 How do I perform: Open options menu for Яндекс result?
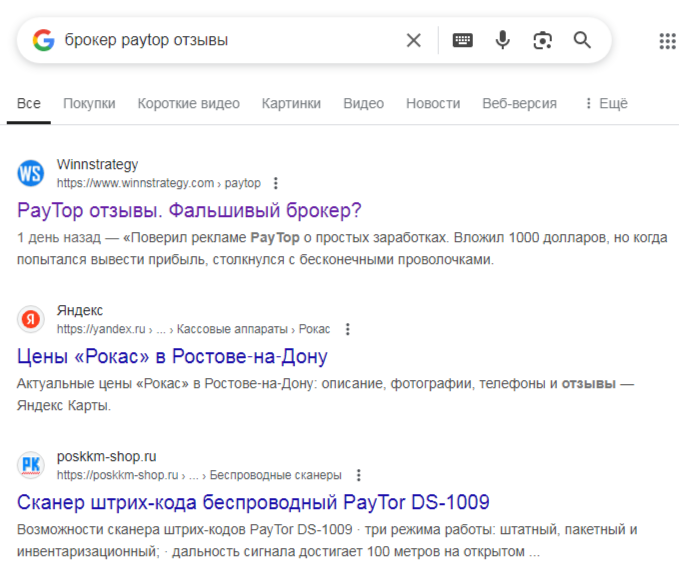point(348,329)
